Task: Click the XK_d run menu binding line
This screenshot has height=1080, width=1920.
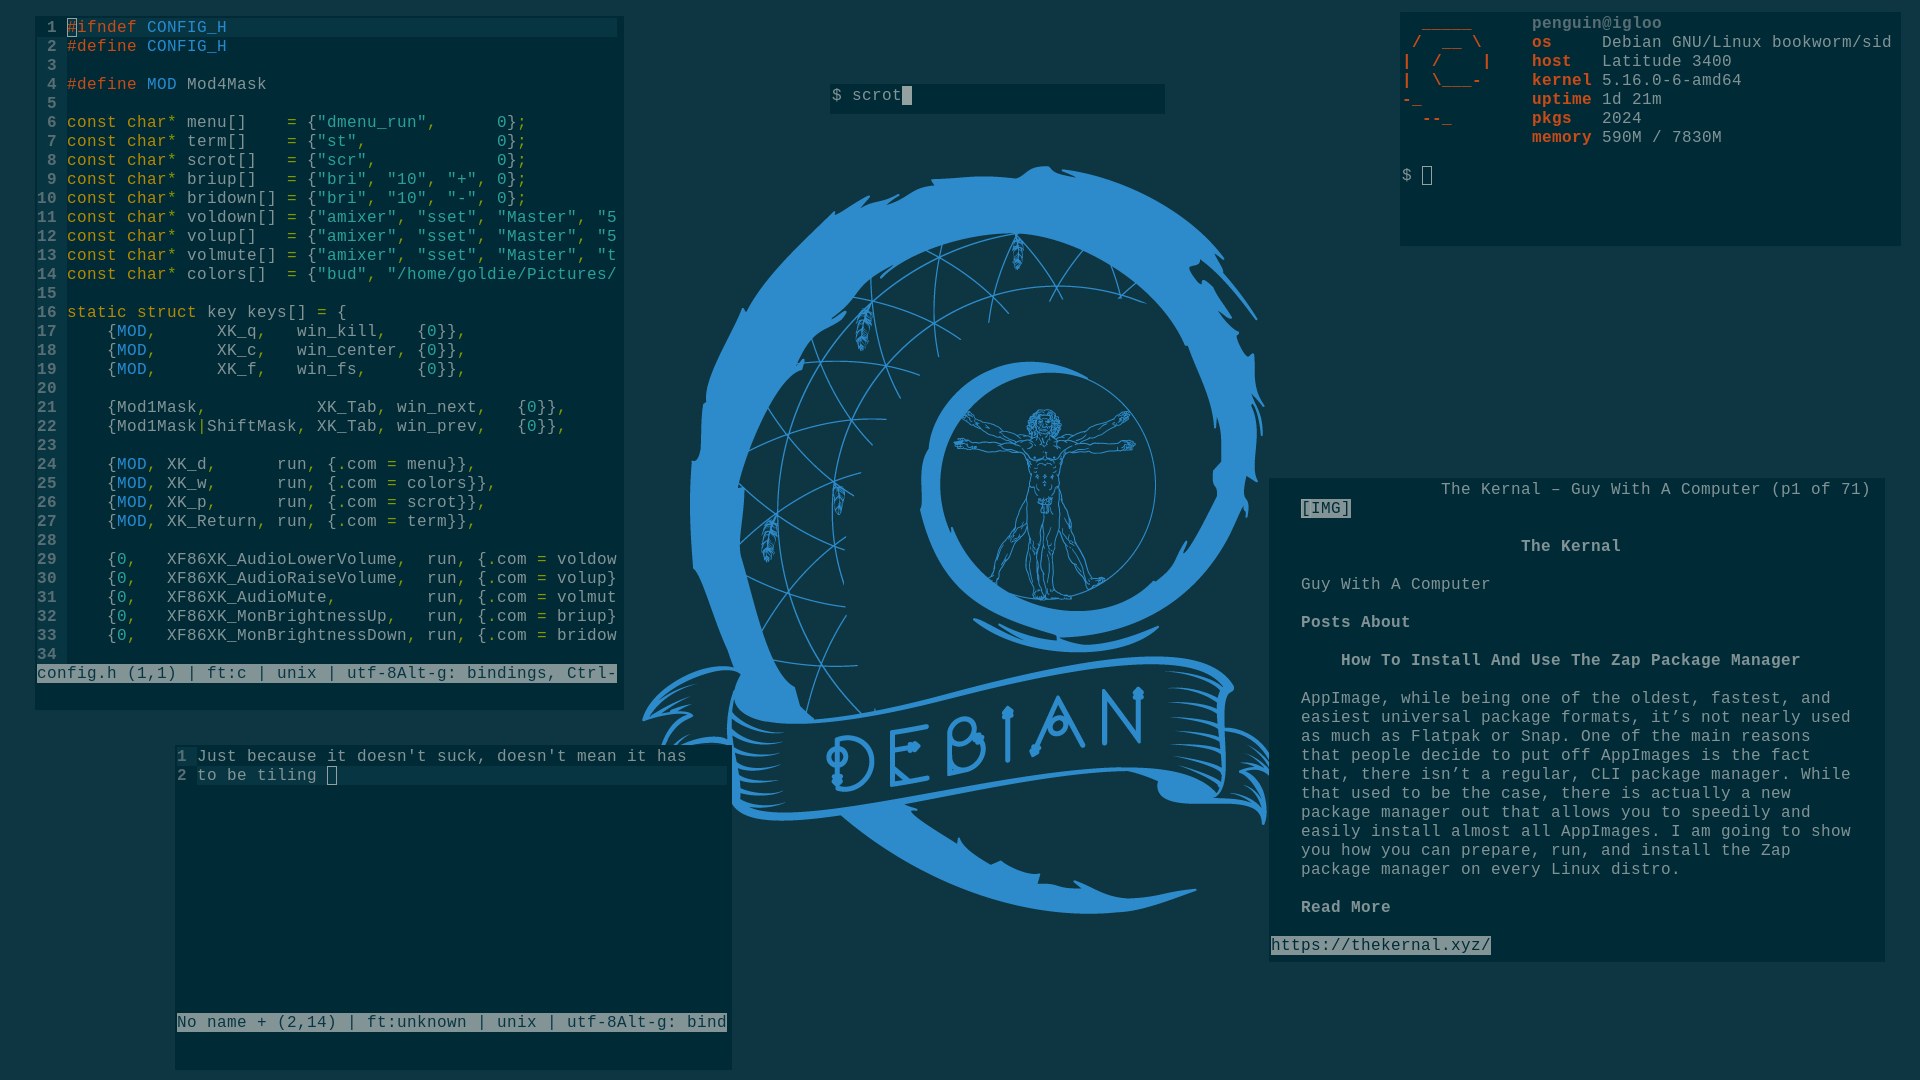Action: [292, 465]
